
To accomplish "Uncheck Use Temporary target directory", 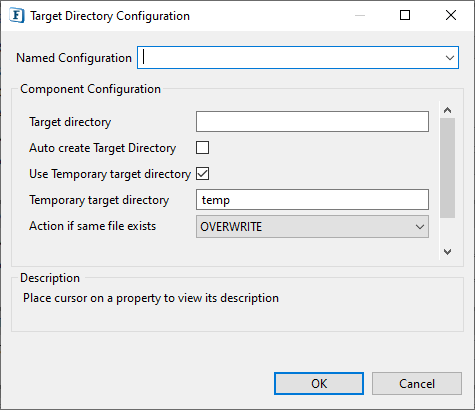I will coord(203,174).
